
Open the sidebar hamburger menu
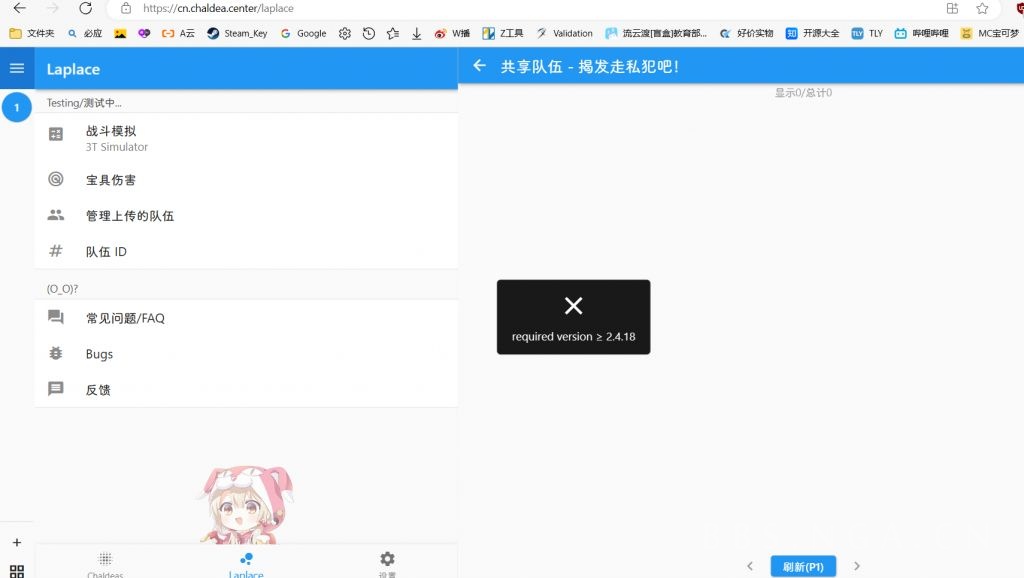(x=16, y=68)
